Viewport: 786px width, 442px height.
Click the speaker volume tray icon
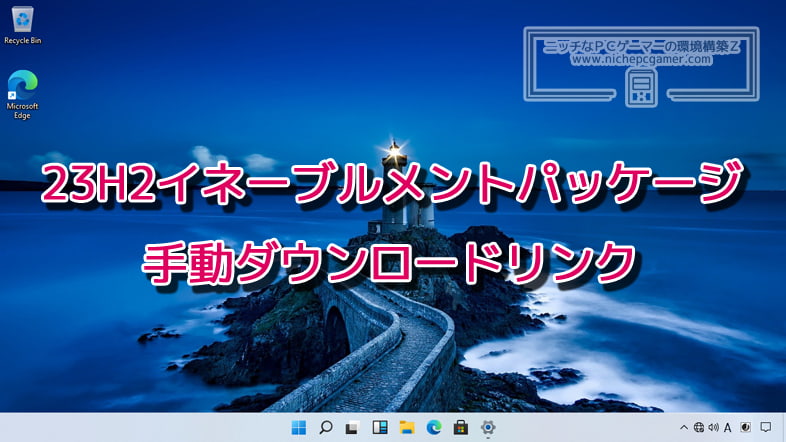(713, 427)
